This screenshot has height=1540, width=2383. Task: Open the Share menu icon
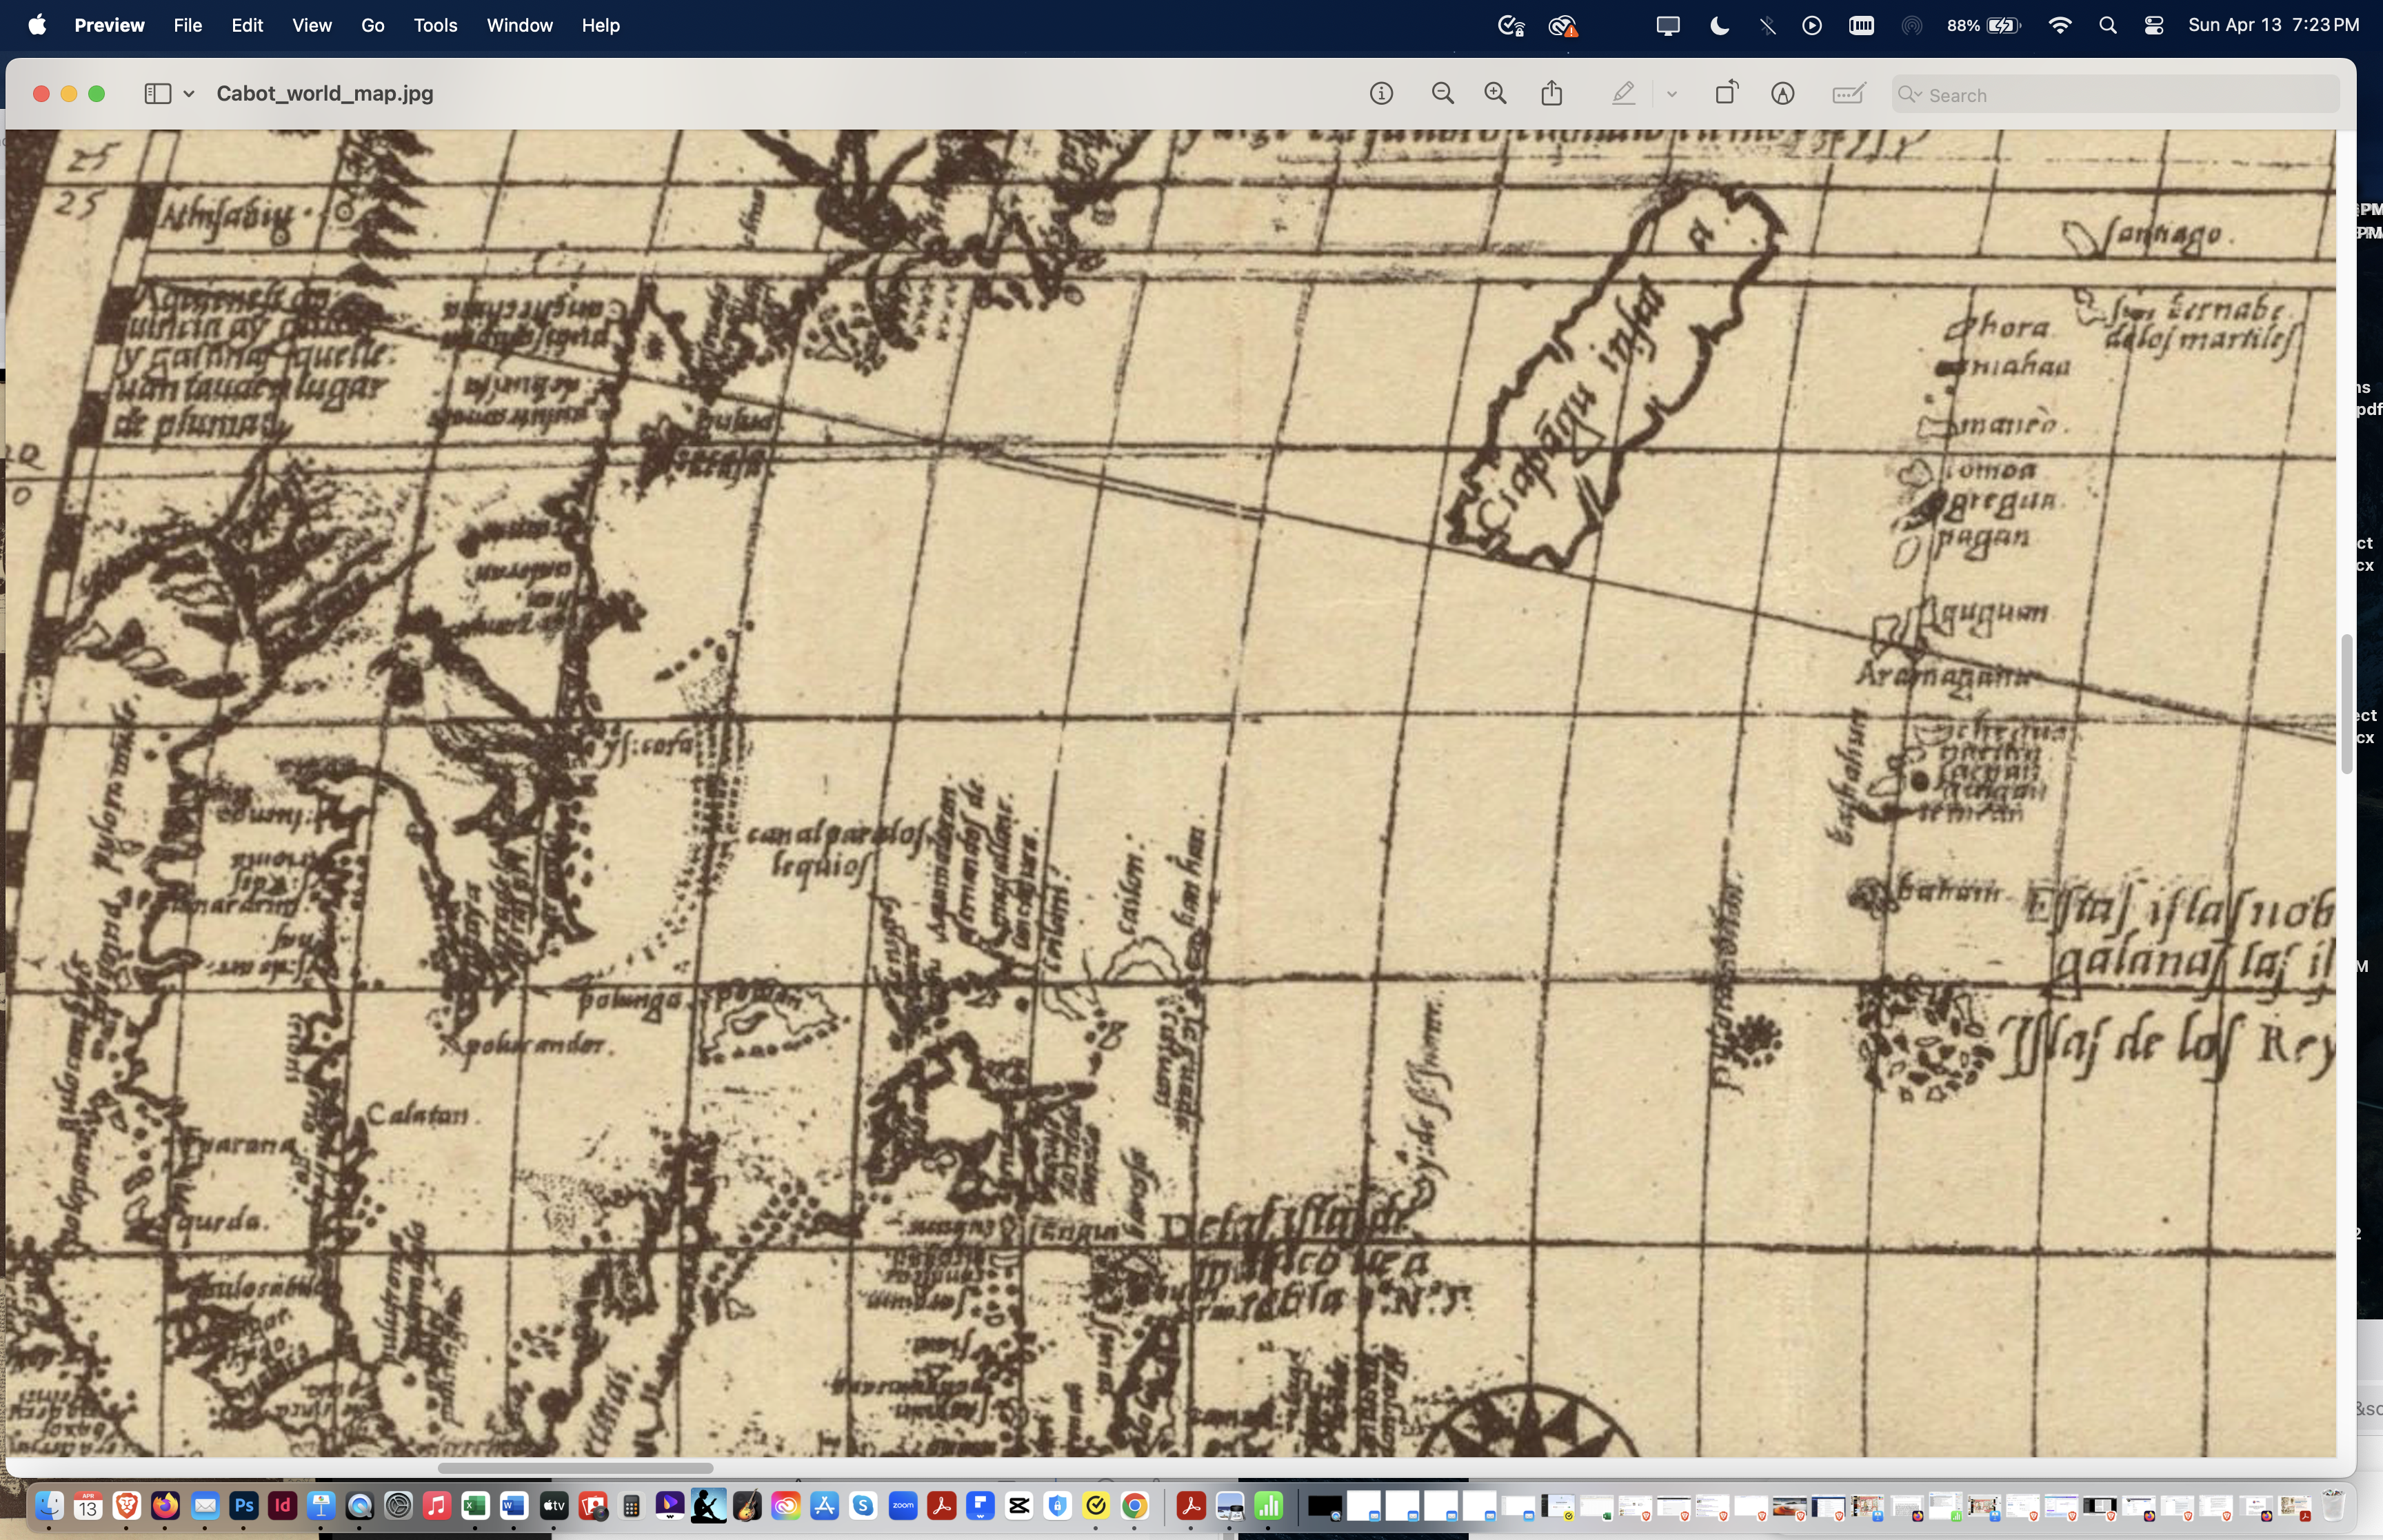tap(1551, 93)
